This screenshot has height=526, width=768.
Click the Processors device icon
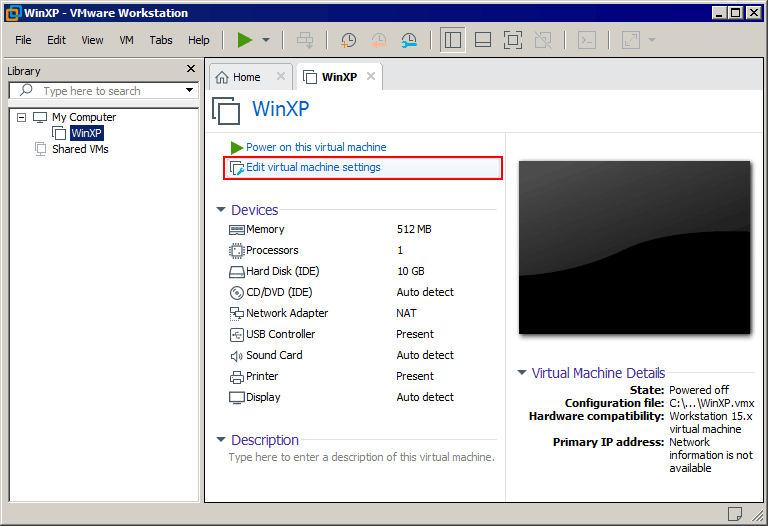(x=237, y=251)
